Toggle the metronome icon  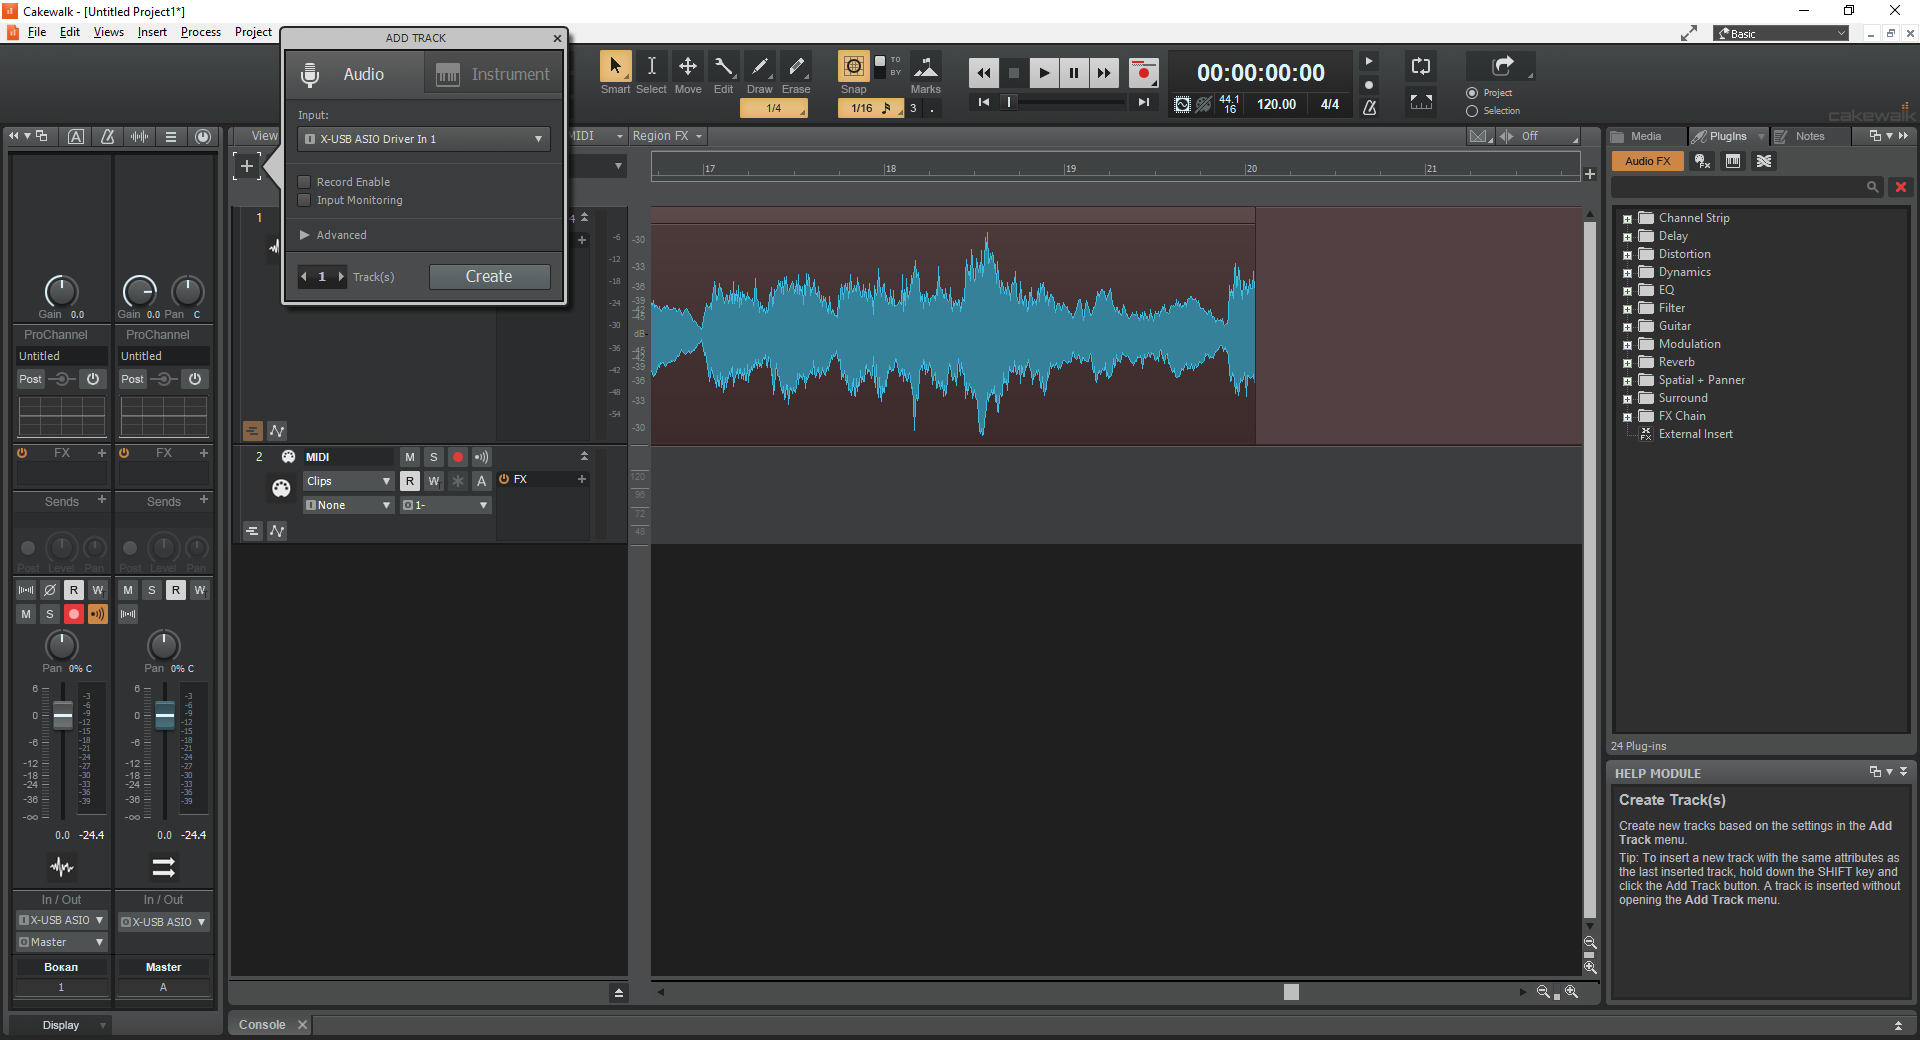click(1369, 107)
